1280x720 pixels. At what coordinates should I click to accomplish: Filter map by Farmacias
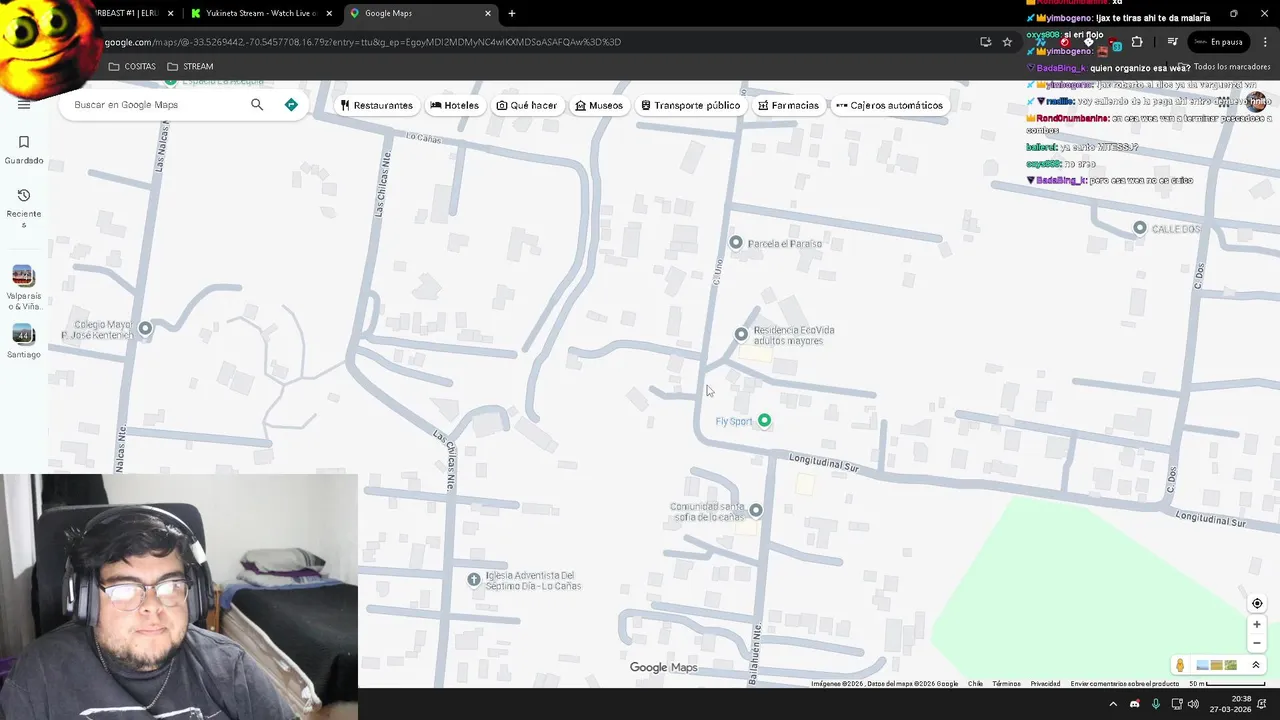point(788,105)
